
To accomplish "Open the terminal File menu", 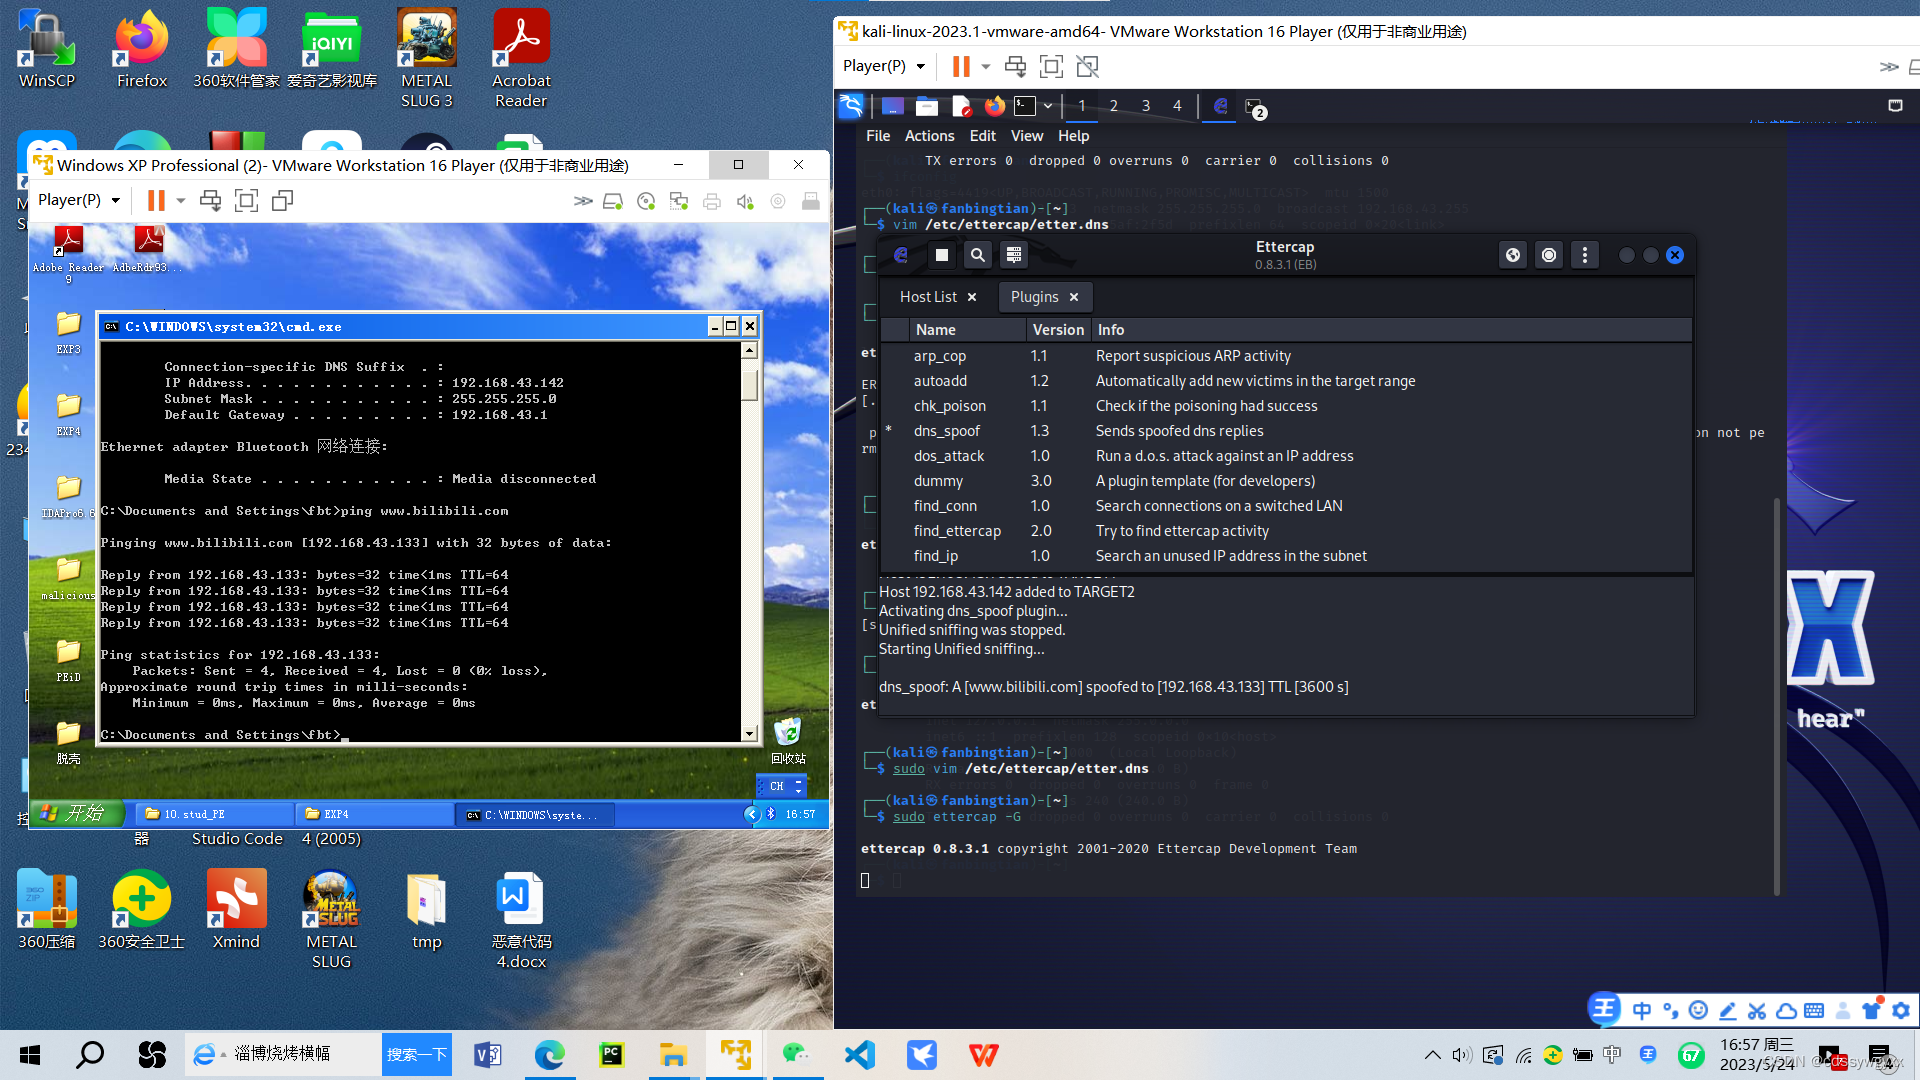I will pos(878,136).
